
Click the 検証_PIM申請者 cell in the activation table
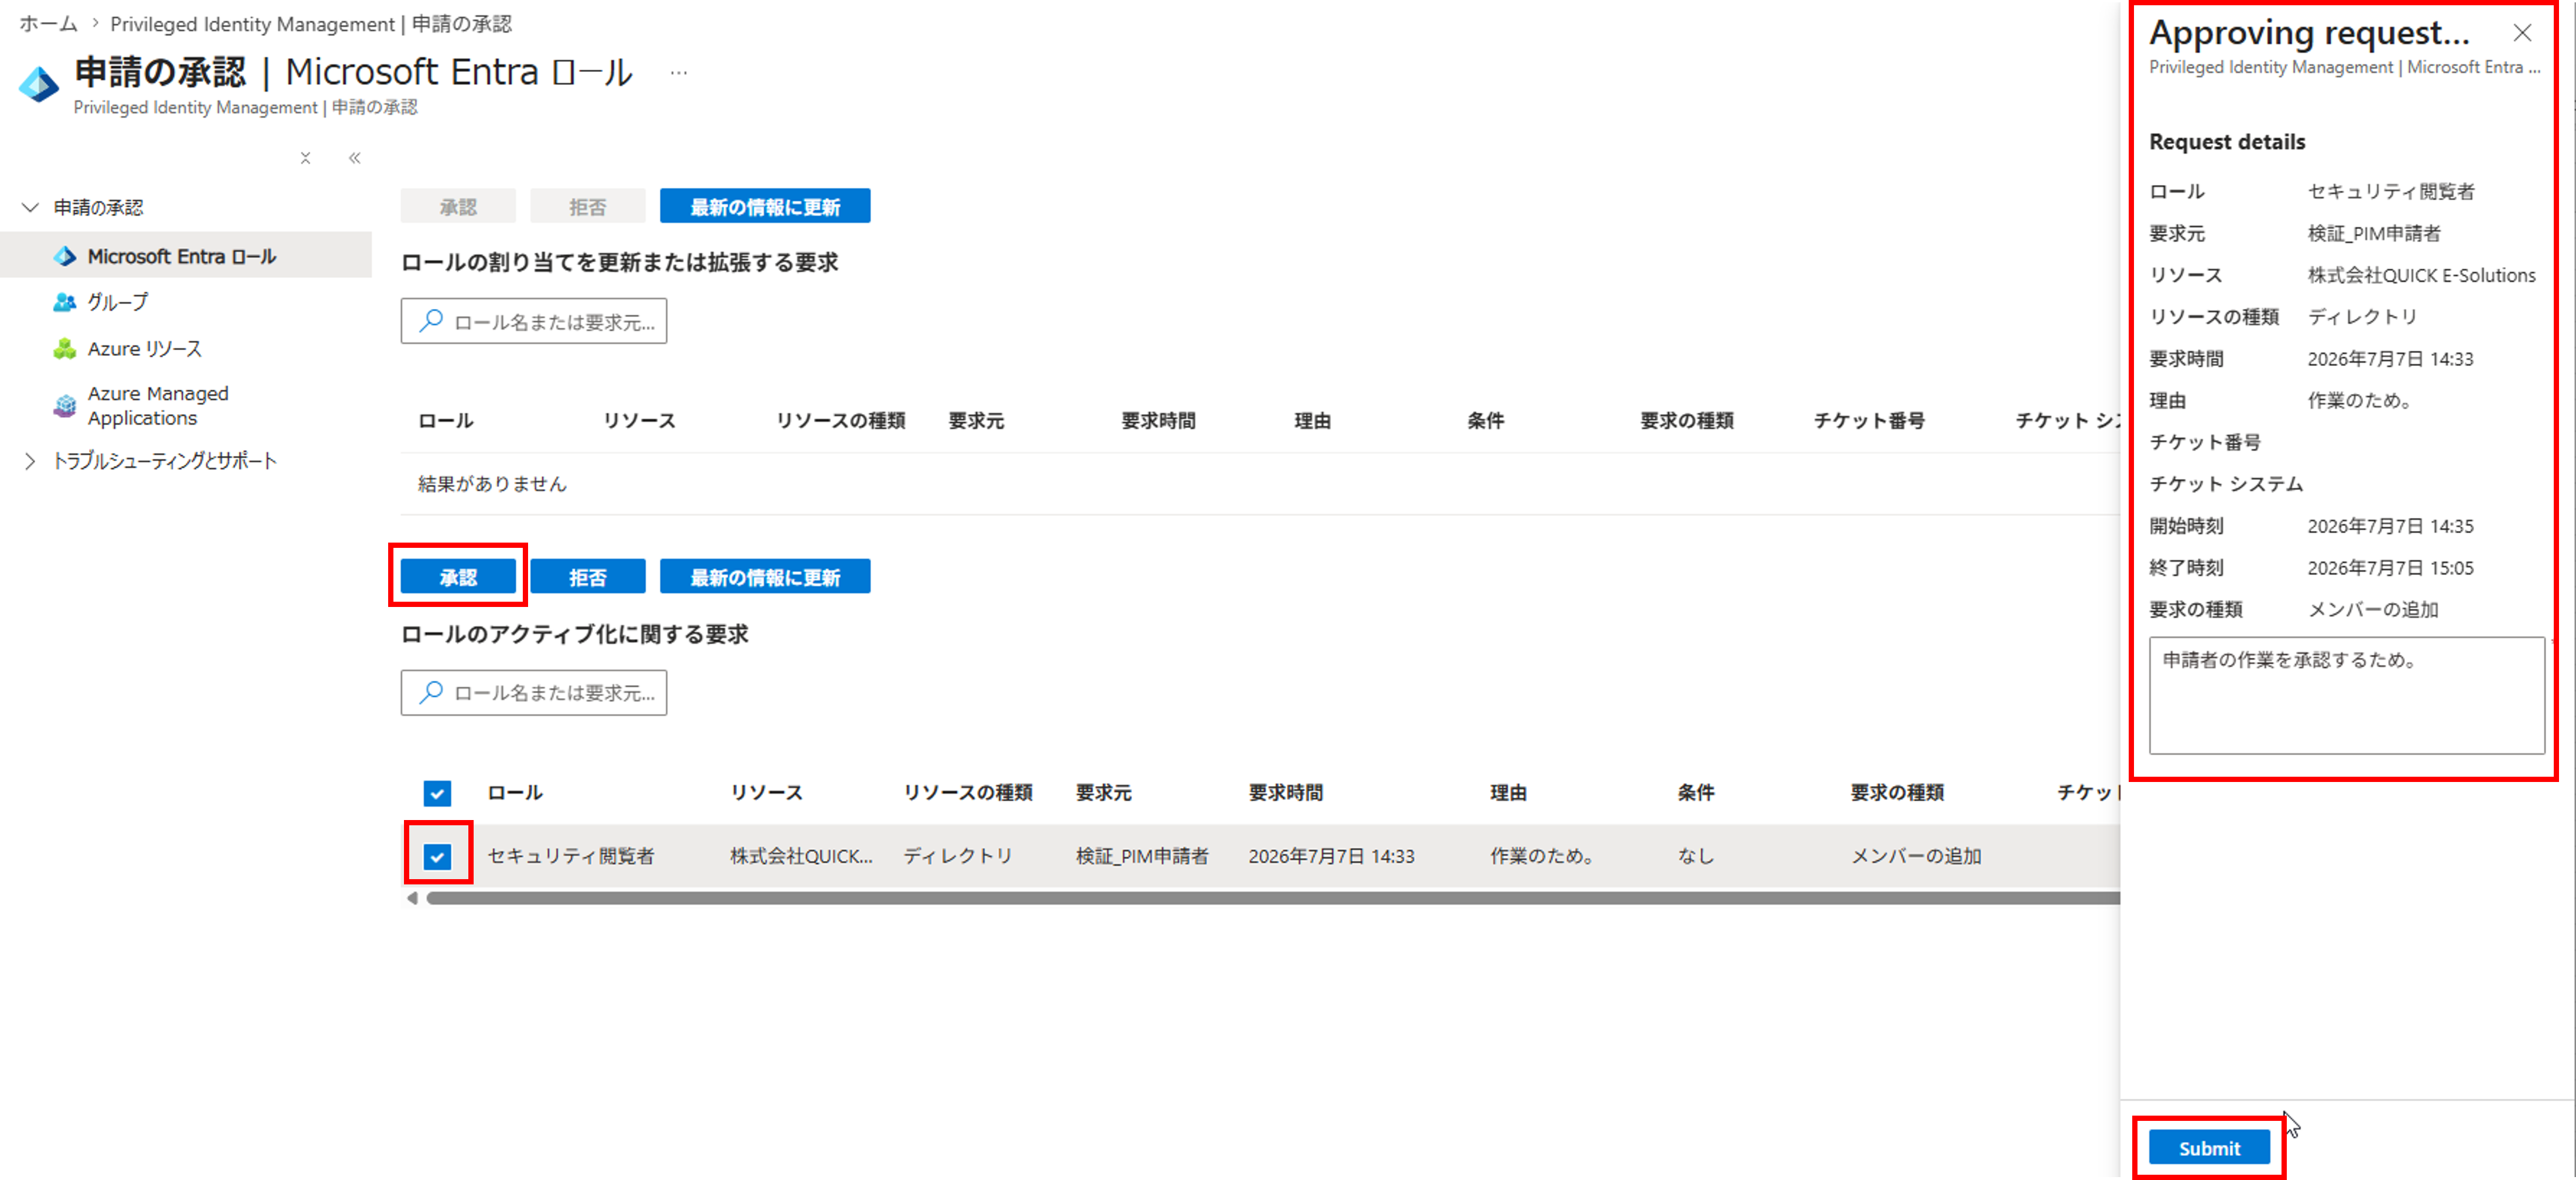pyautogui.click(x=1142, y=856)
